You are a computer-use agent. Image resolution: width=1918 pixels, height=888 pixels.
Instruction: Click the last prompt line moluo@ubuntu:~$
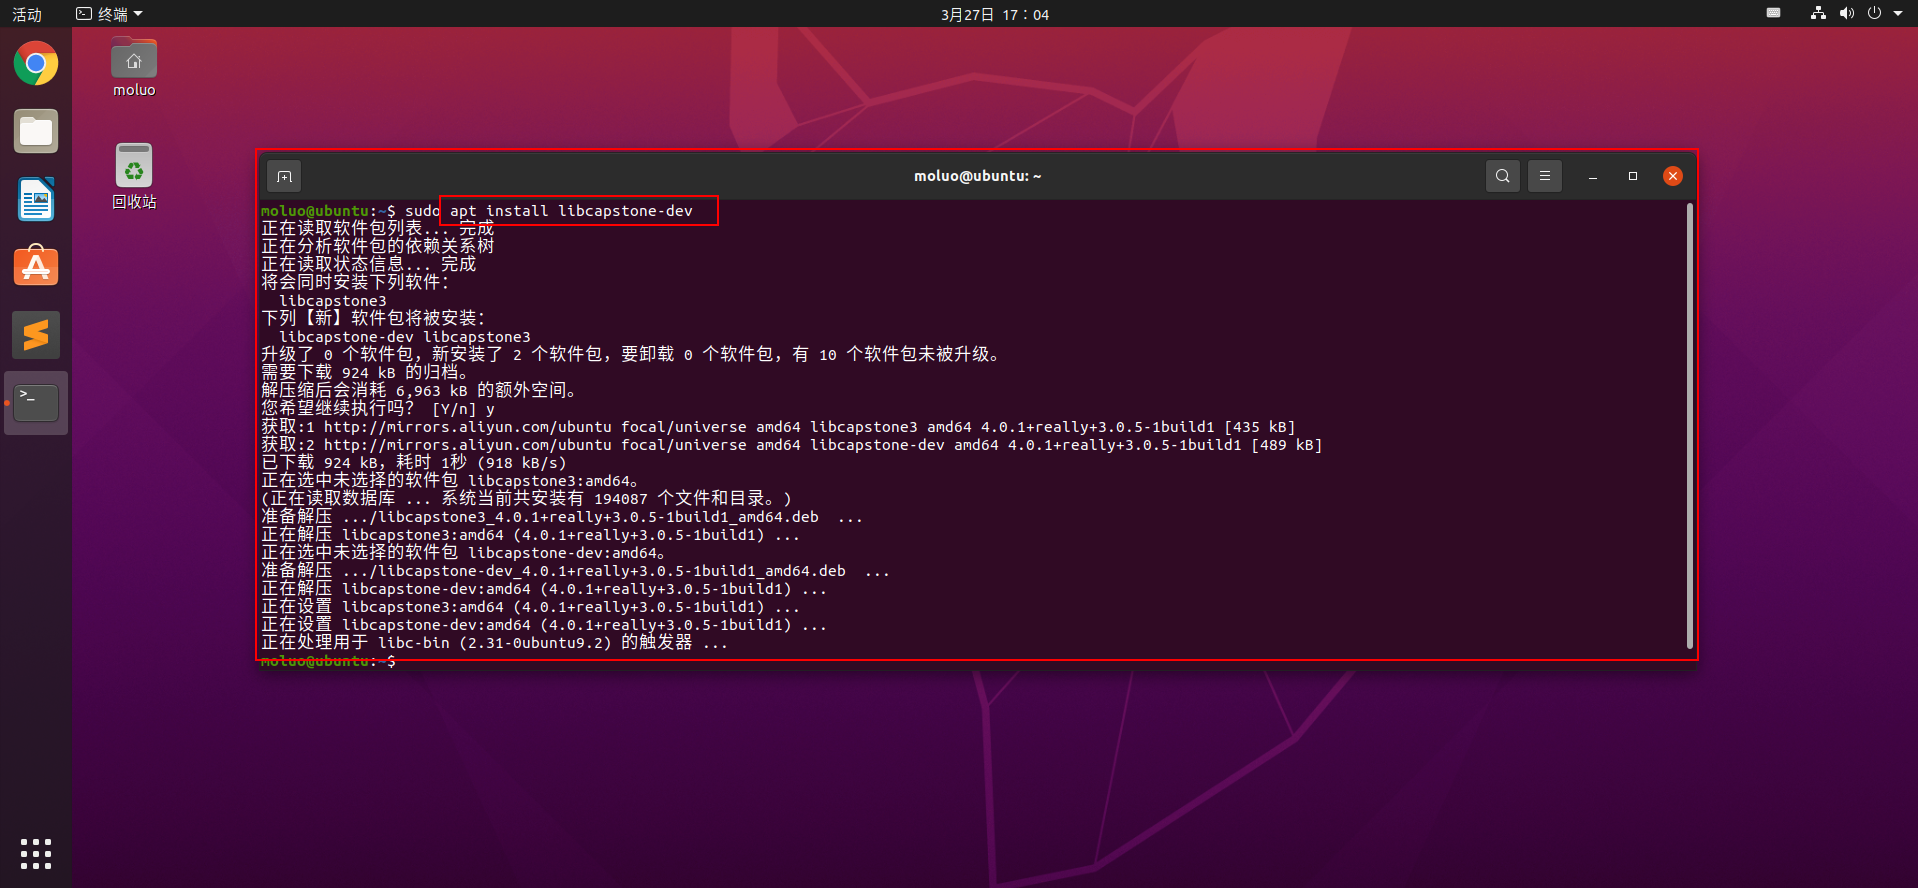coord(328,661)
